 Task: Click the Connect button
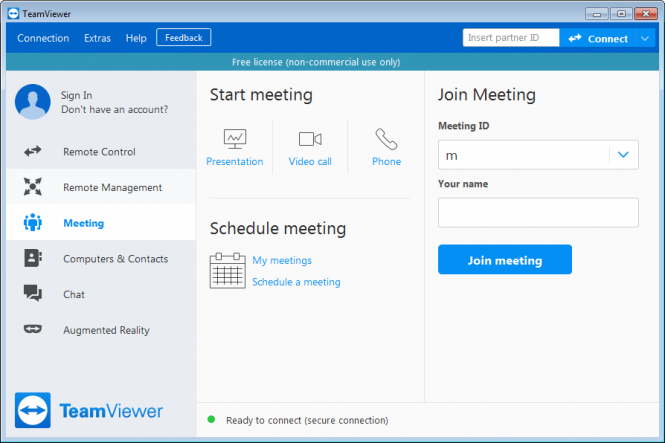coord(597,39)
